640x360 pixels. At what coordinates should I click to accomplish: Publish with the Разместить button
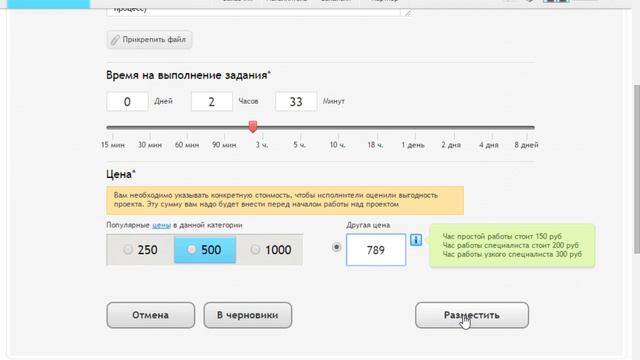472,315
